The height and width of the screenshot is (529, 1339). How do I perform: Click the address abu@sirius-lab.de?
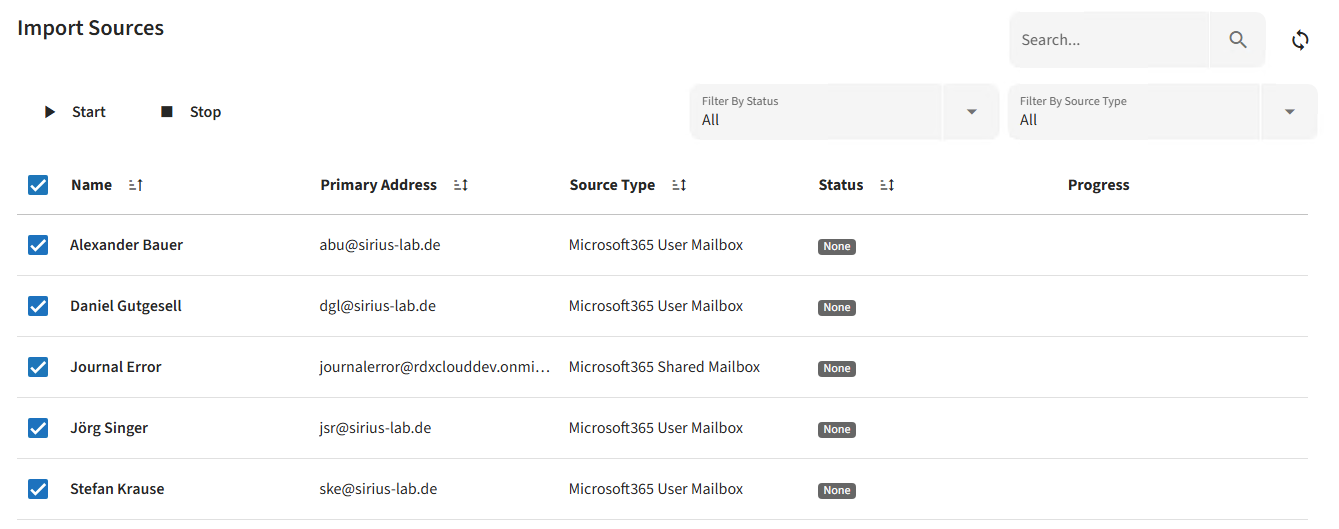[x=379, y=245]
